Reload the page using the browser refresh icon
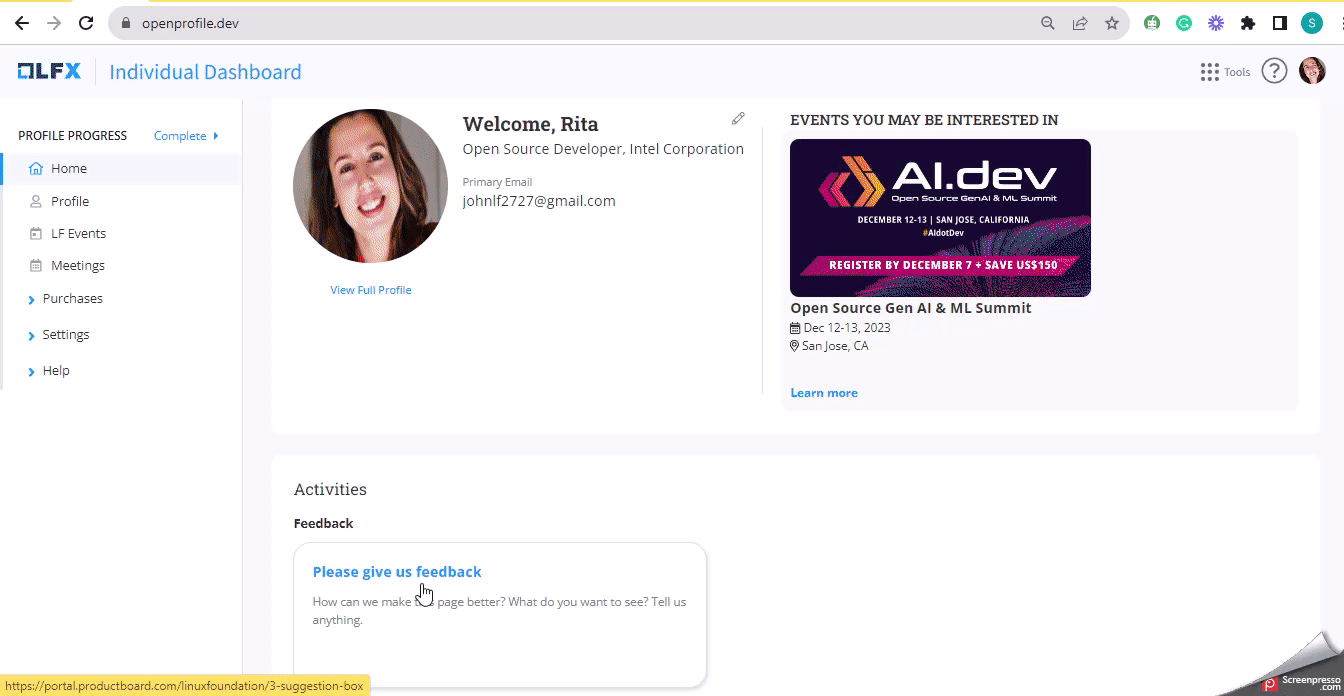 (86, 23)
